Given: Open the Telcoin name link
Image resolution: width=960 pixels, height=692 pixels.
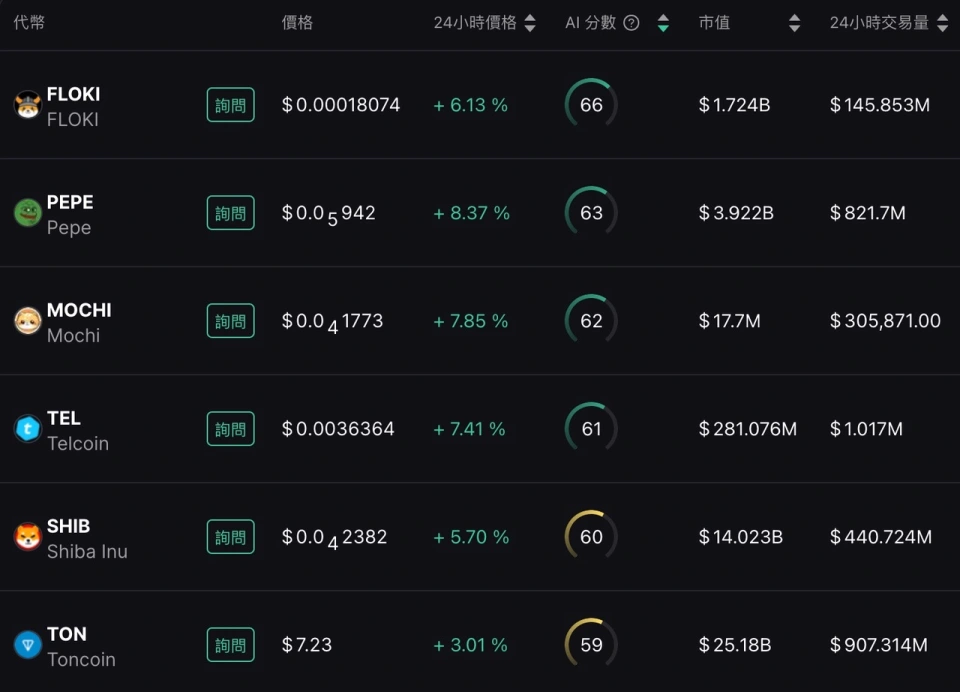Looking at the screenshot, I should [x=81, y=444].
